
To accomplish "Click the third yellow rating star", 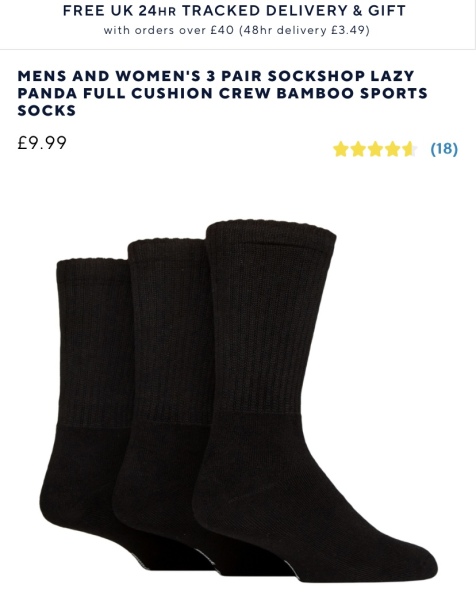I will (375, 149).
